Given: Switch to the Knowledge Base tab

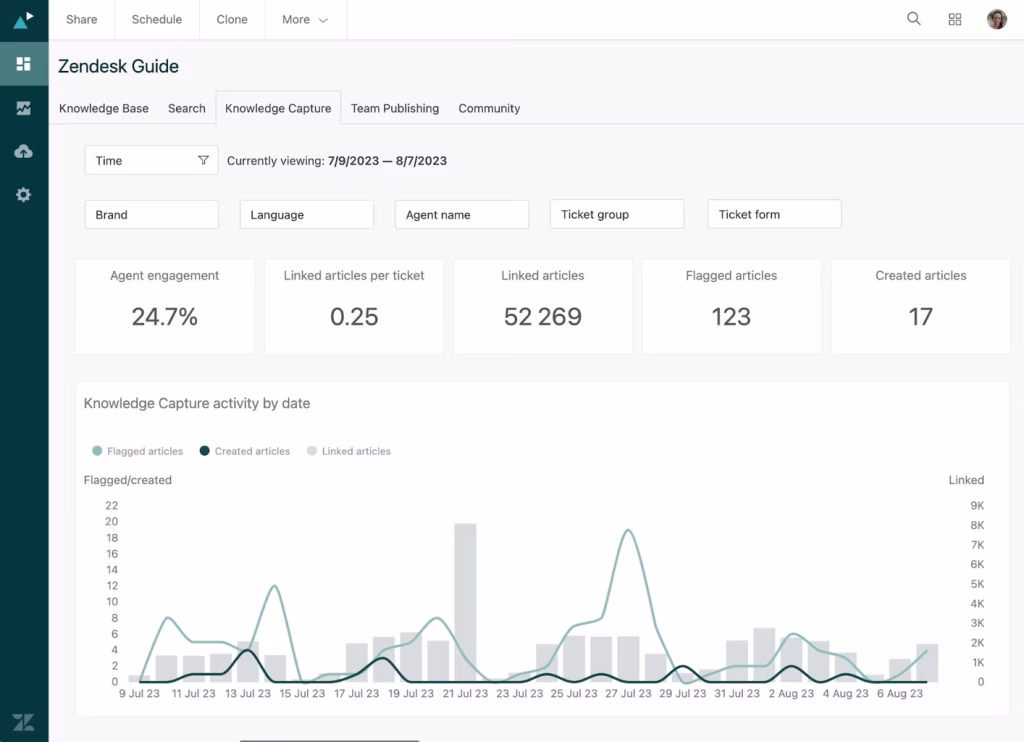Looking at the screenshot, I should (104, 108).
